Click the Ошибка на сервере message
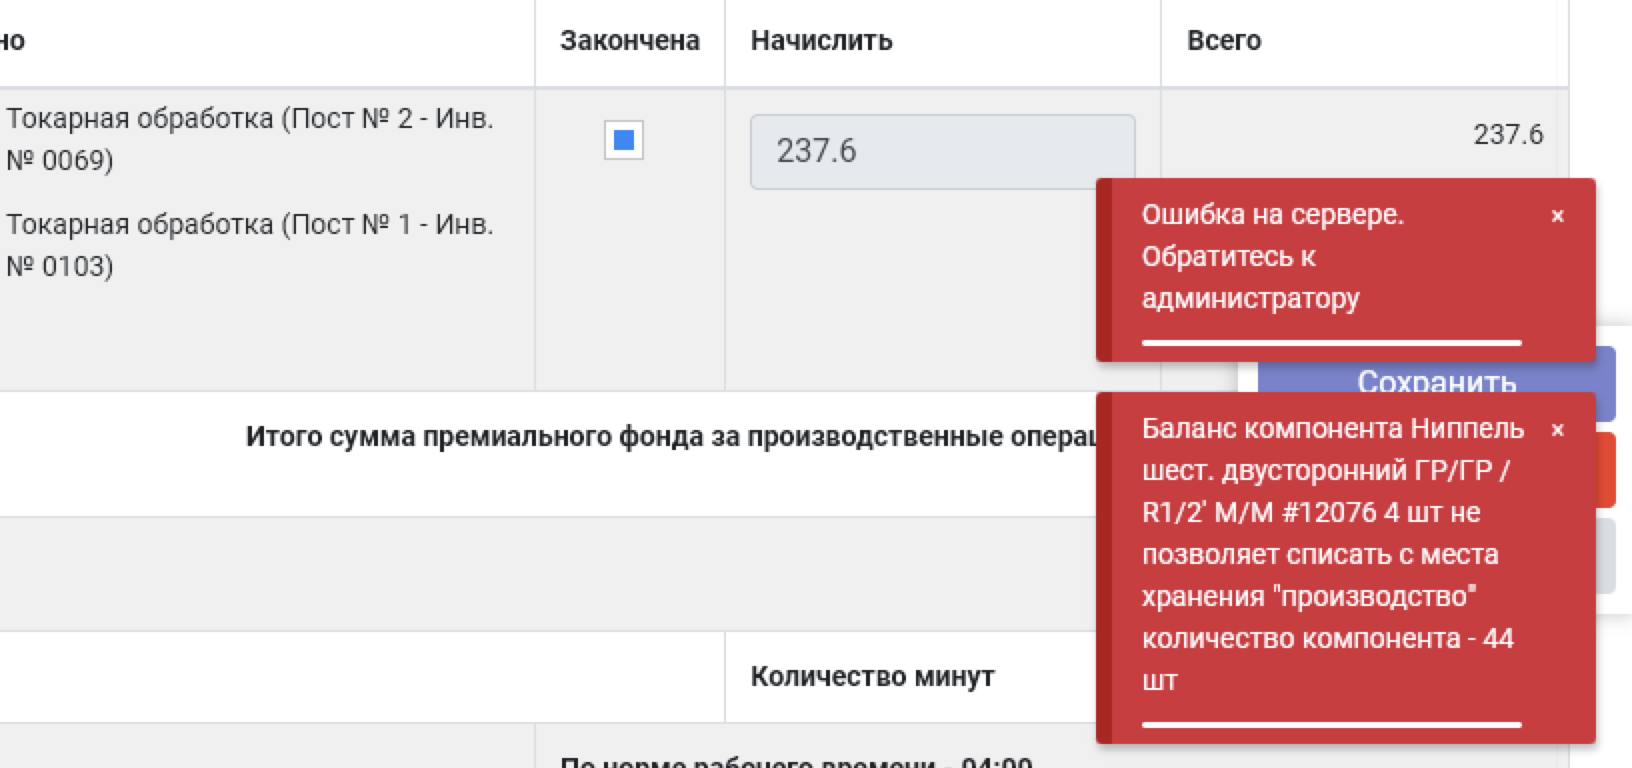Image resolution: width=1632 pixels, height=768 pixels. (1273, 257)
